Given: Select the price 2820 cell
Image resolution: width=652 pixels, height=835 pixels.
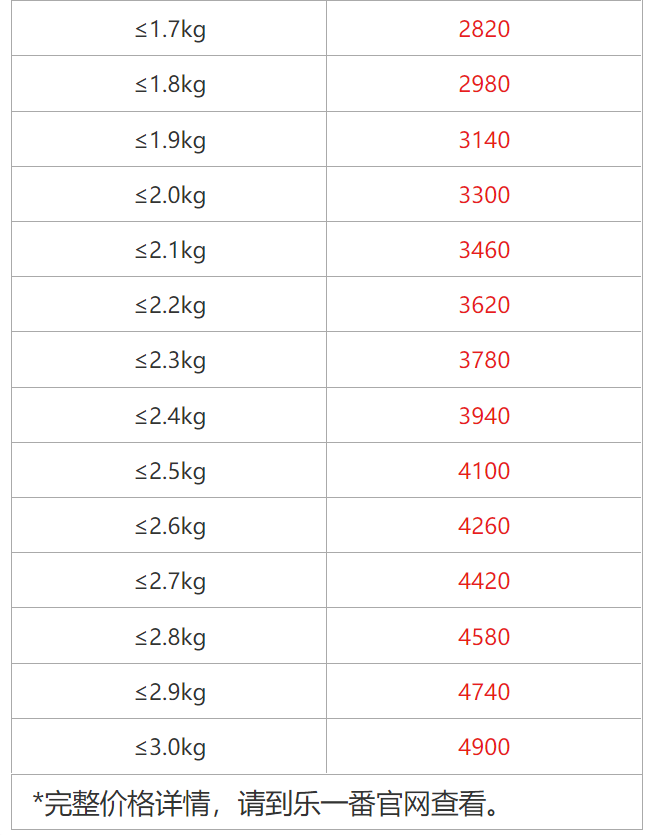Looking at the screenshot, I should point(484,29).
